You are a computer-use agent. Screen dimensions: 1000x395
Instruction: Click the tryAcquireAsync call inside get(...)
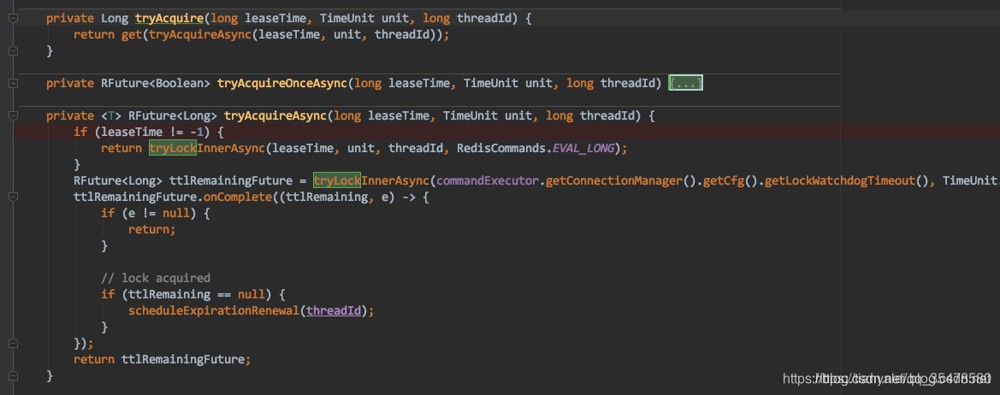point(200,35)
